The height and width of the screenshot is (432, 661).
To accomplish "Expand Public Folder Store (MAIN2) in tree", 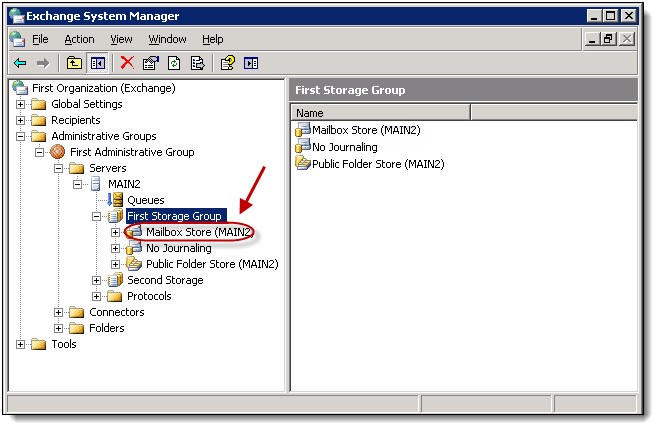I will 115,264.
